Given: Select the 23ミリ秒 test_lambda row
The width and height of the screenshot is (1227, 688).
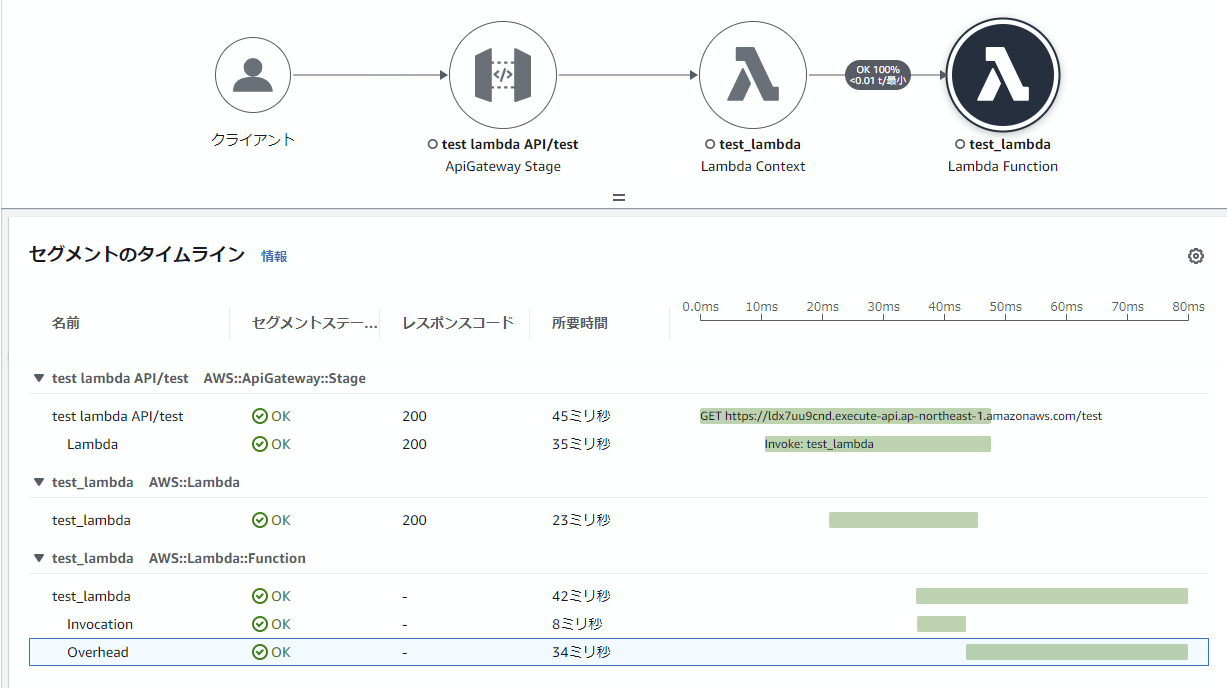Looking at the screenshot, I should coord(619,520).
